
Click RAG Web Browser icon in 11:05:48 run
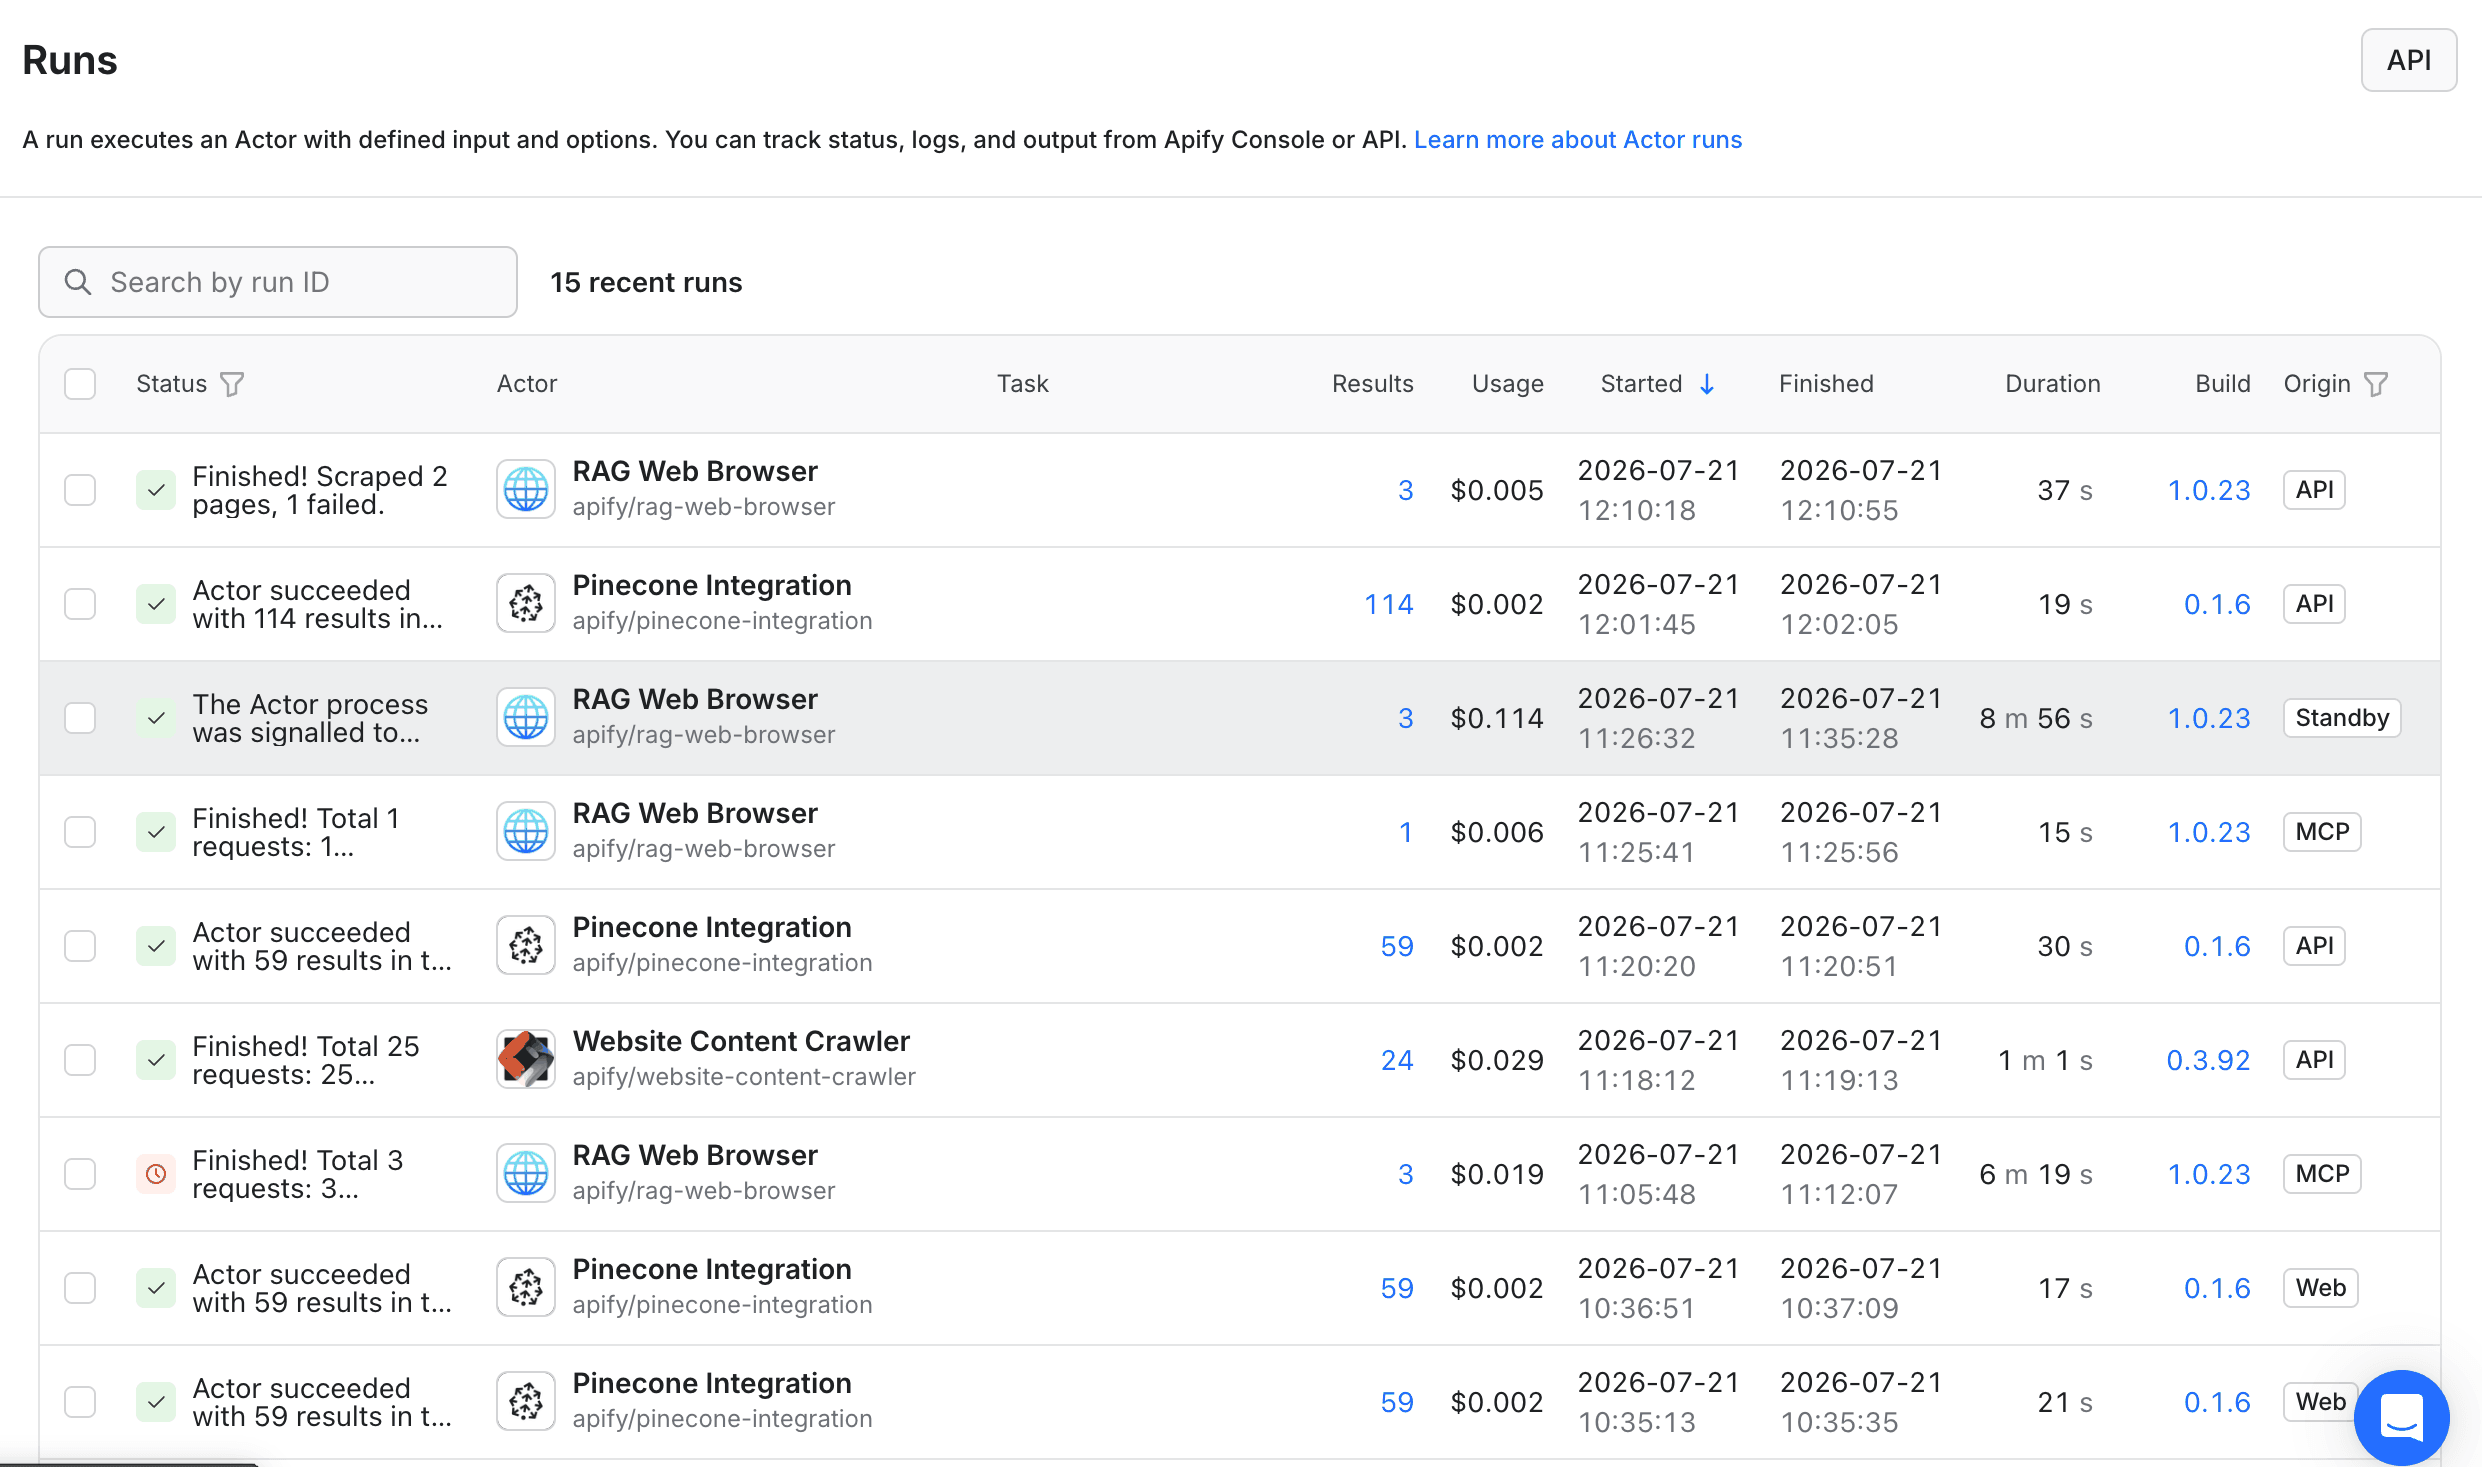[526, 1174]
